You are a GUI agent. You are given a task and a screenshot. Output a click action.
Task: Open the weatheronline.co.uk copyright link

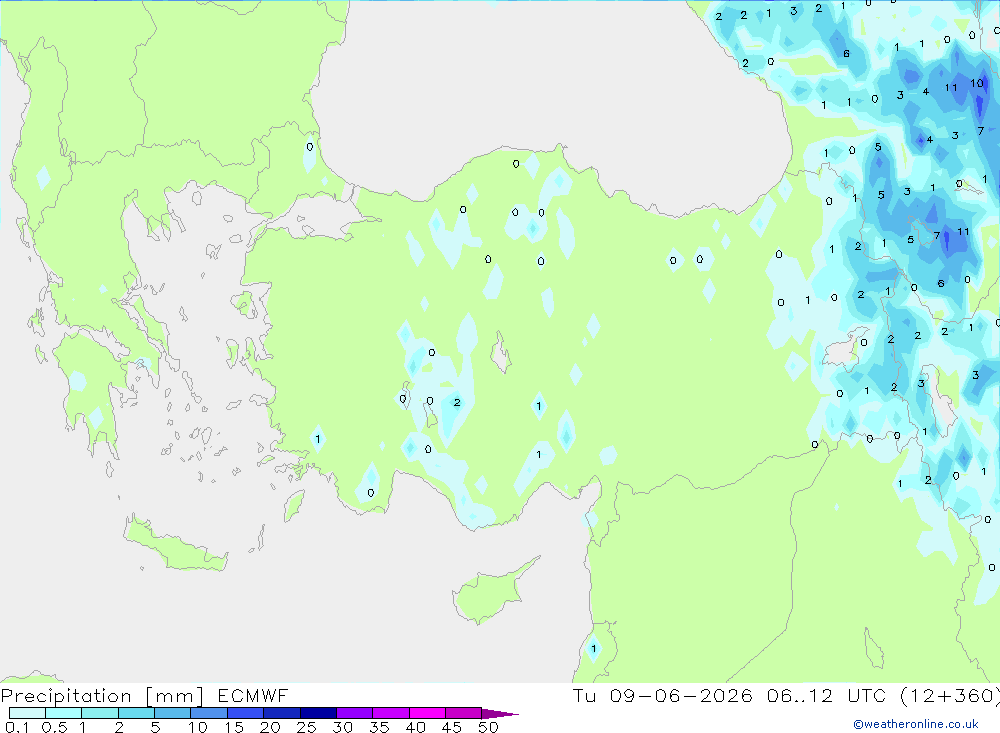[x=916, y=724]
